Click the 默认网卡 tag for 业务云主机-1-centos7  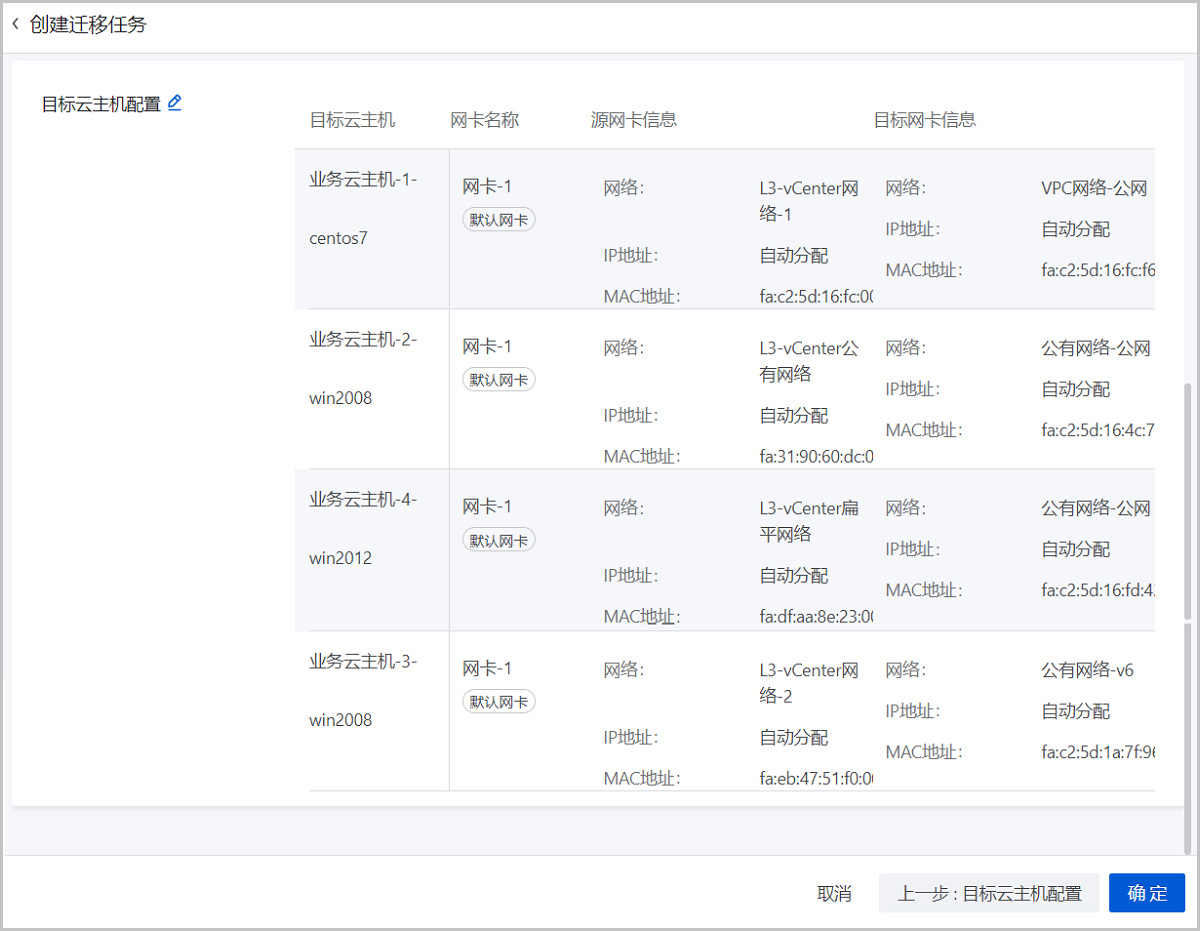point(499,220)
